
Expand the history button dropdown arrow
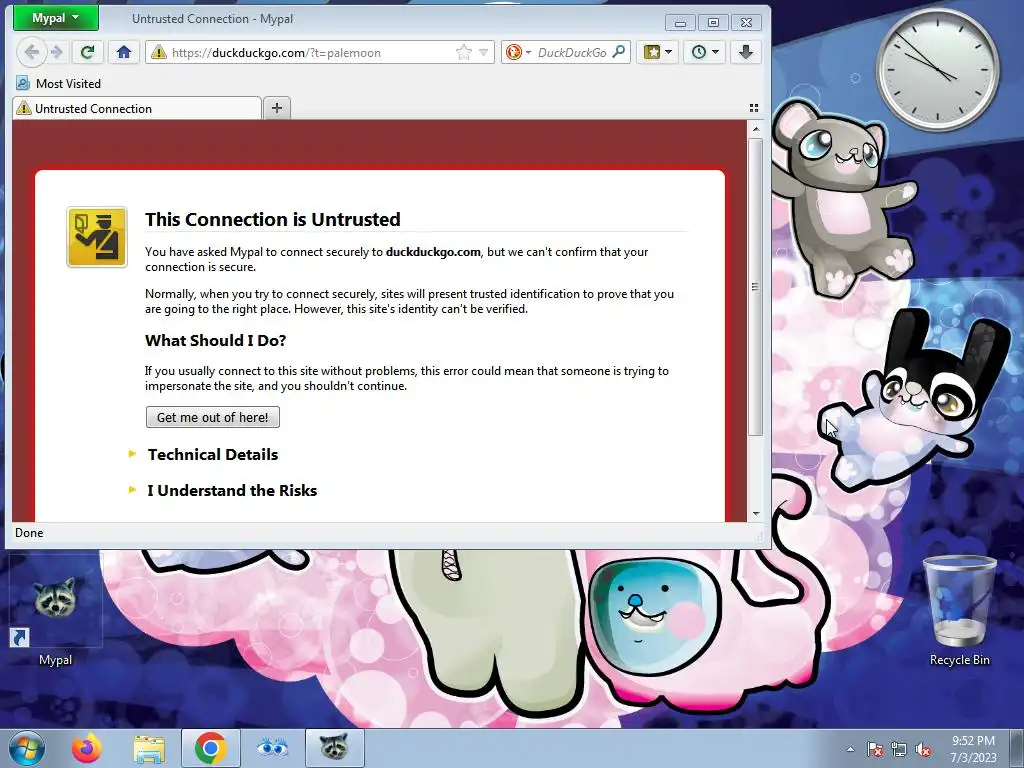point(715,52)
